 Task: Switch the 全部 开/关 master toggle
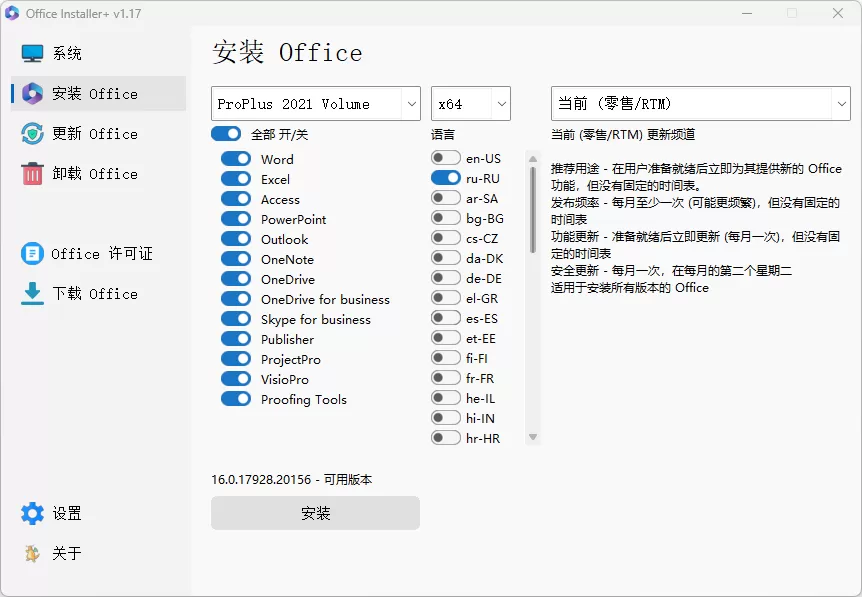point(224,133)
